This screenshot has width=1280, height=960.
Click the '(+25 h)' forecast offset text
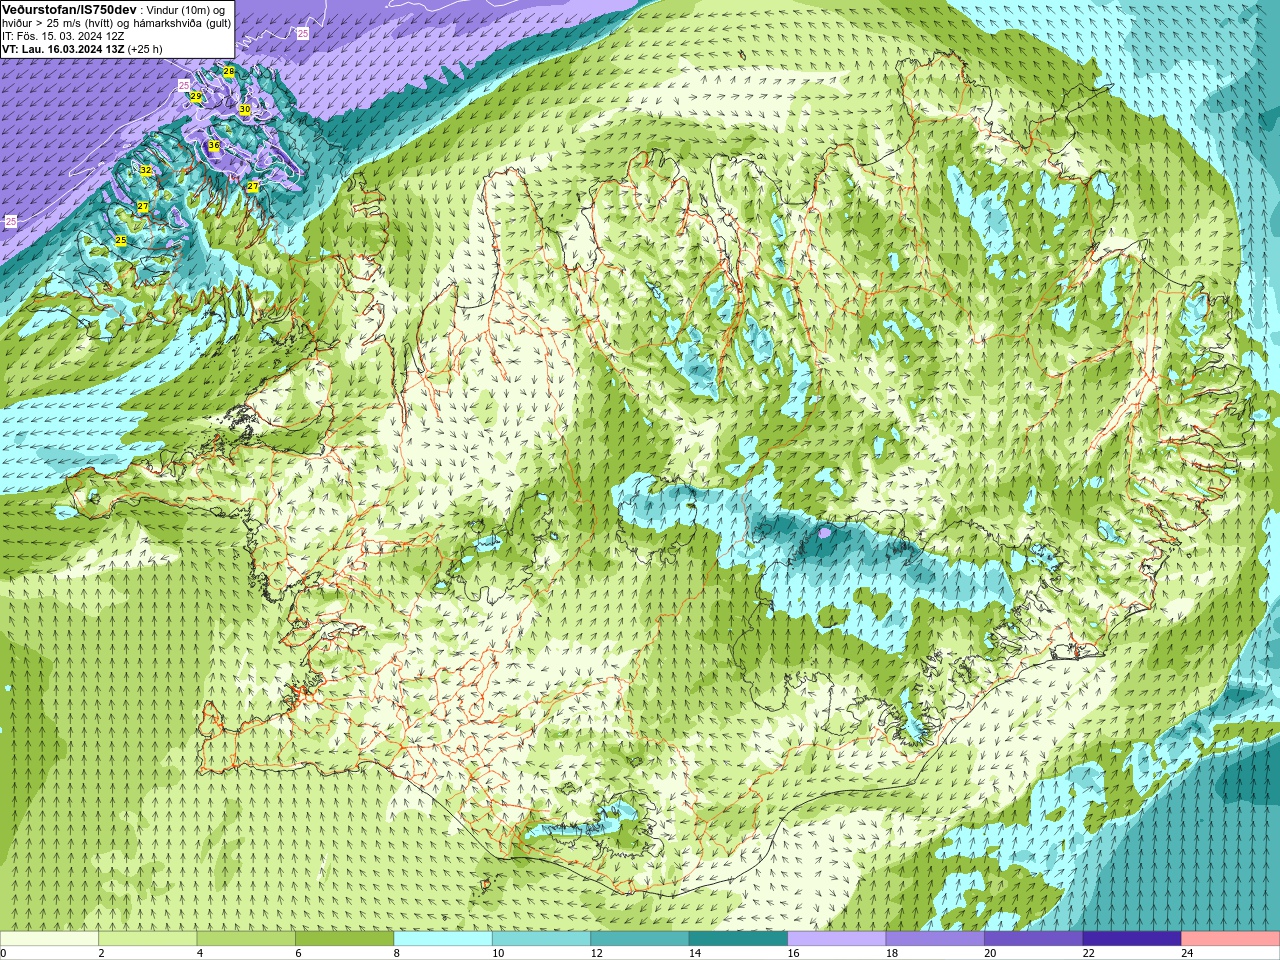[x=145, y=49]
